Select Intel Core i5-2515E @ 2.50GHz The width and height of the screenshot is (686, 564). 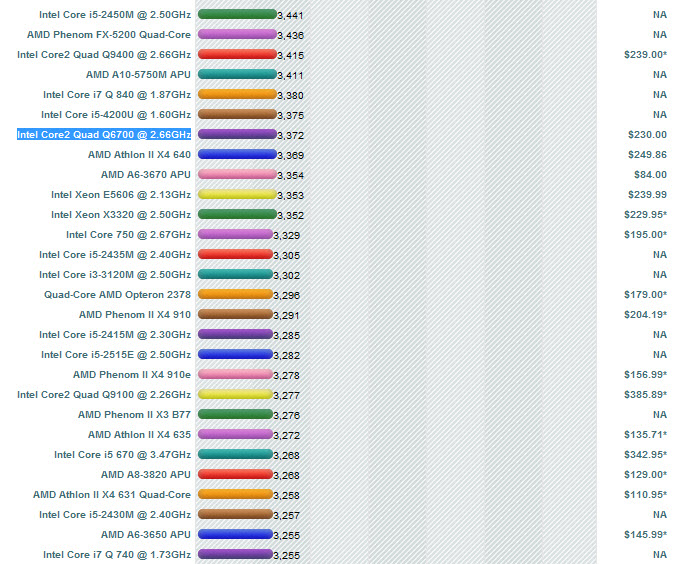point(116,355)
